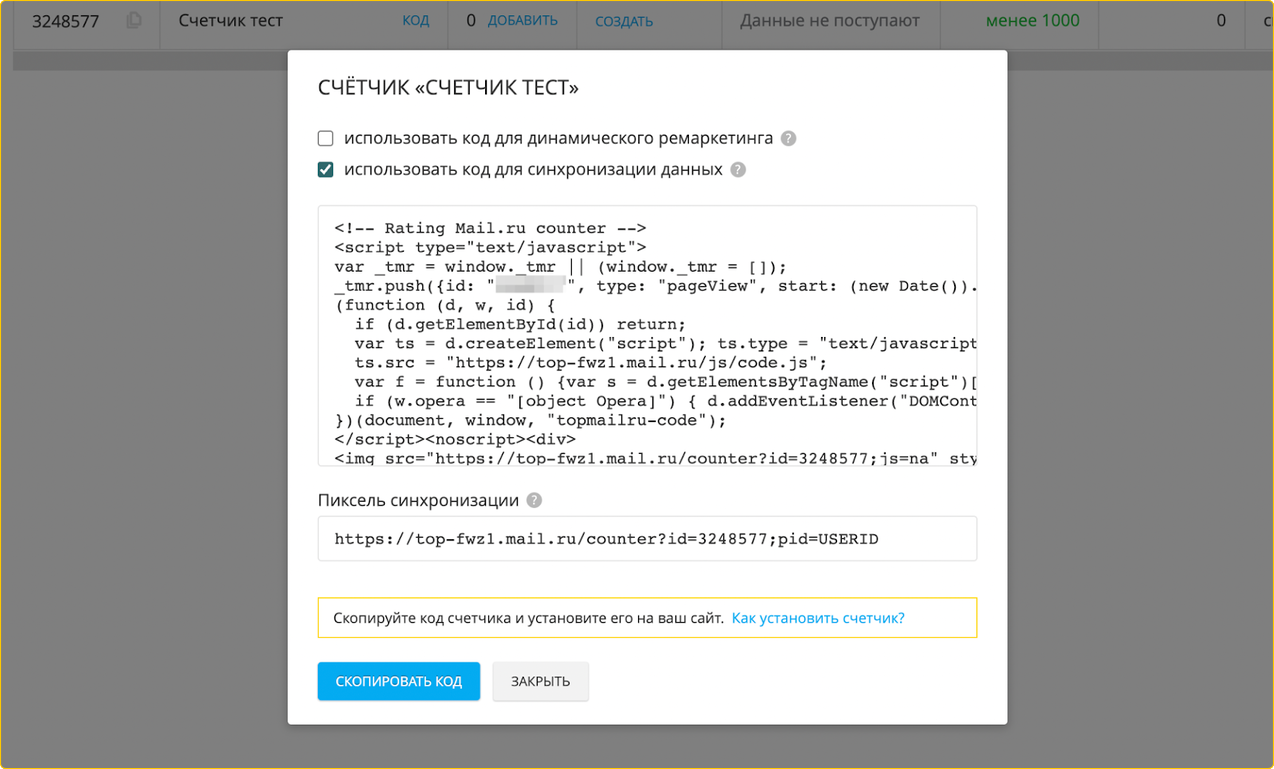
Task: Select the pixel synchronization URL field
Action: point(647,538)
